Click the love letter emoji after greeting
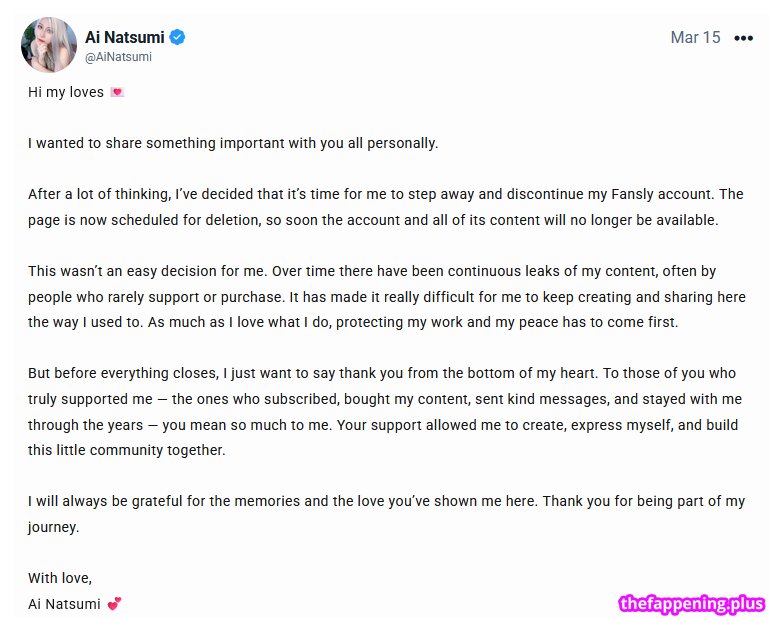Viewport: 769px width, 618px height. tap(117, 92)
